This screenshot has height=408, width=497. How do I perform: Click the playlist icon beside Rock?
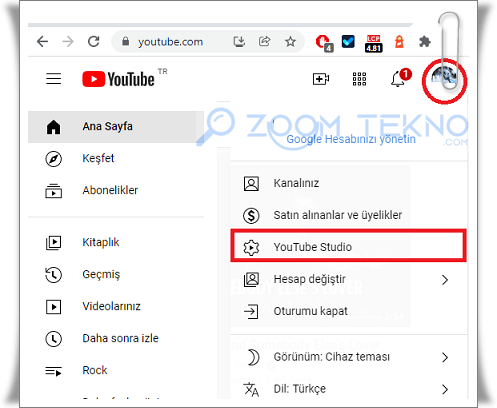pyautogui.click(x=53, y=371)
